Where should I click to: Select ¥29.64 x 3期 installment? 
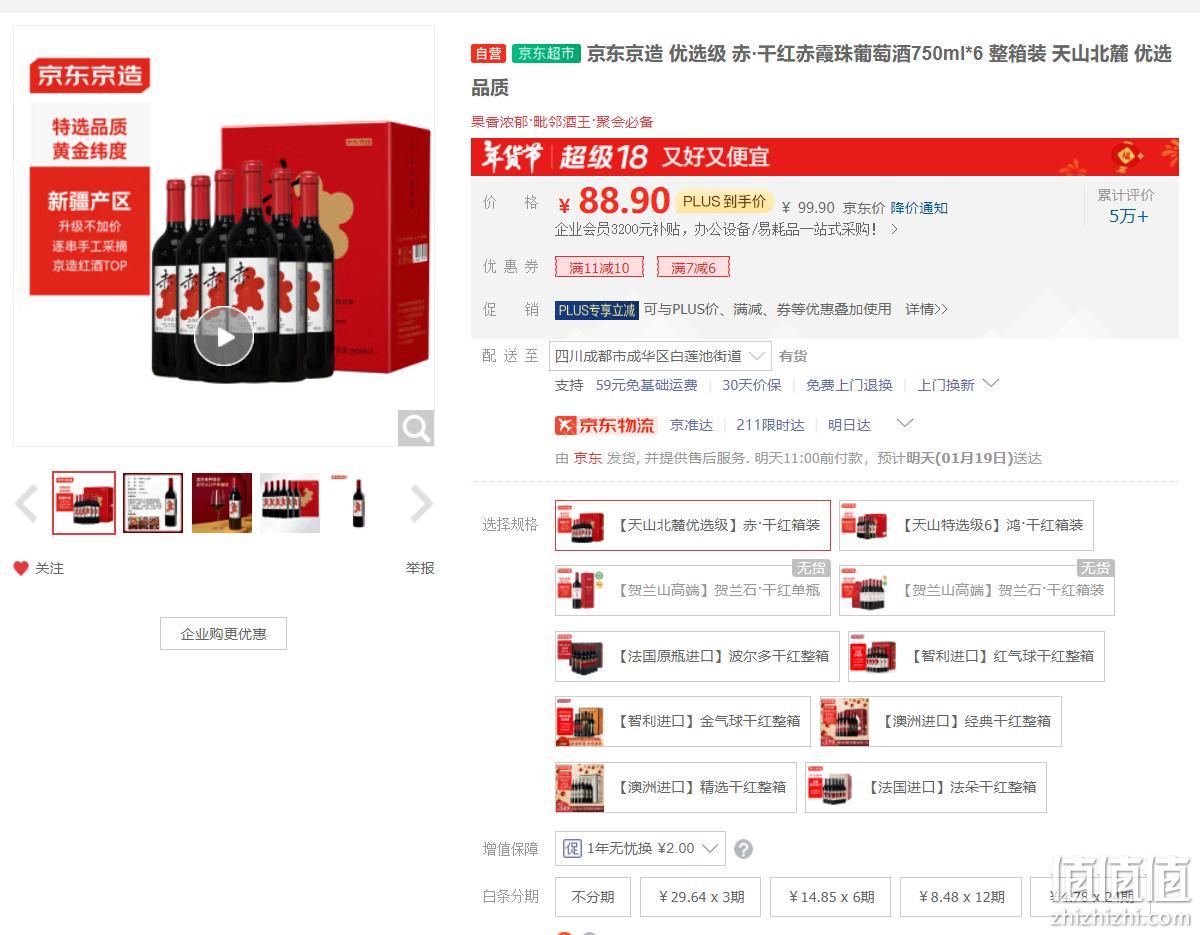coord(701,897)
